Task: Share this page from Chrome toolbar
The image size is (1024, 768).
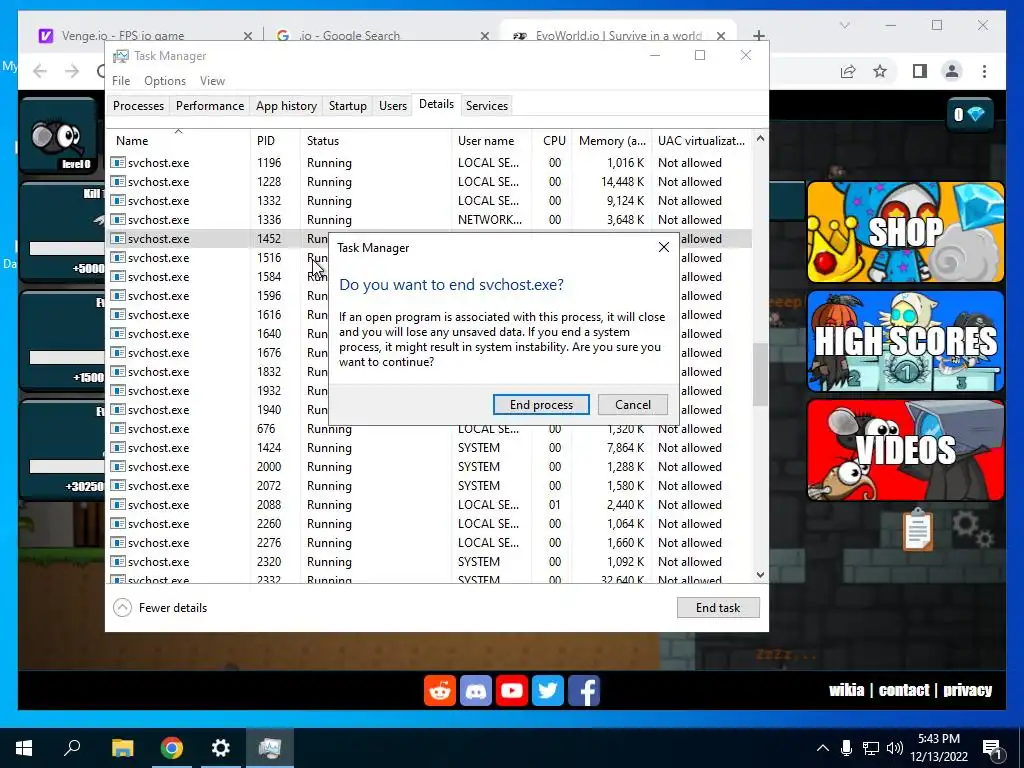Action: (848, 71)
